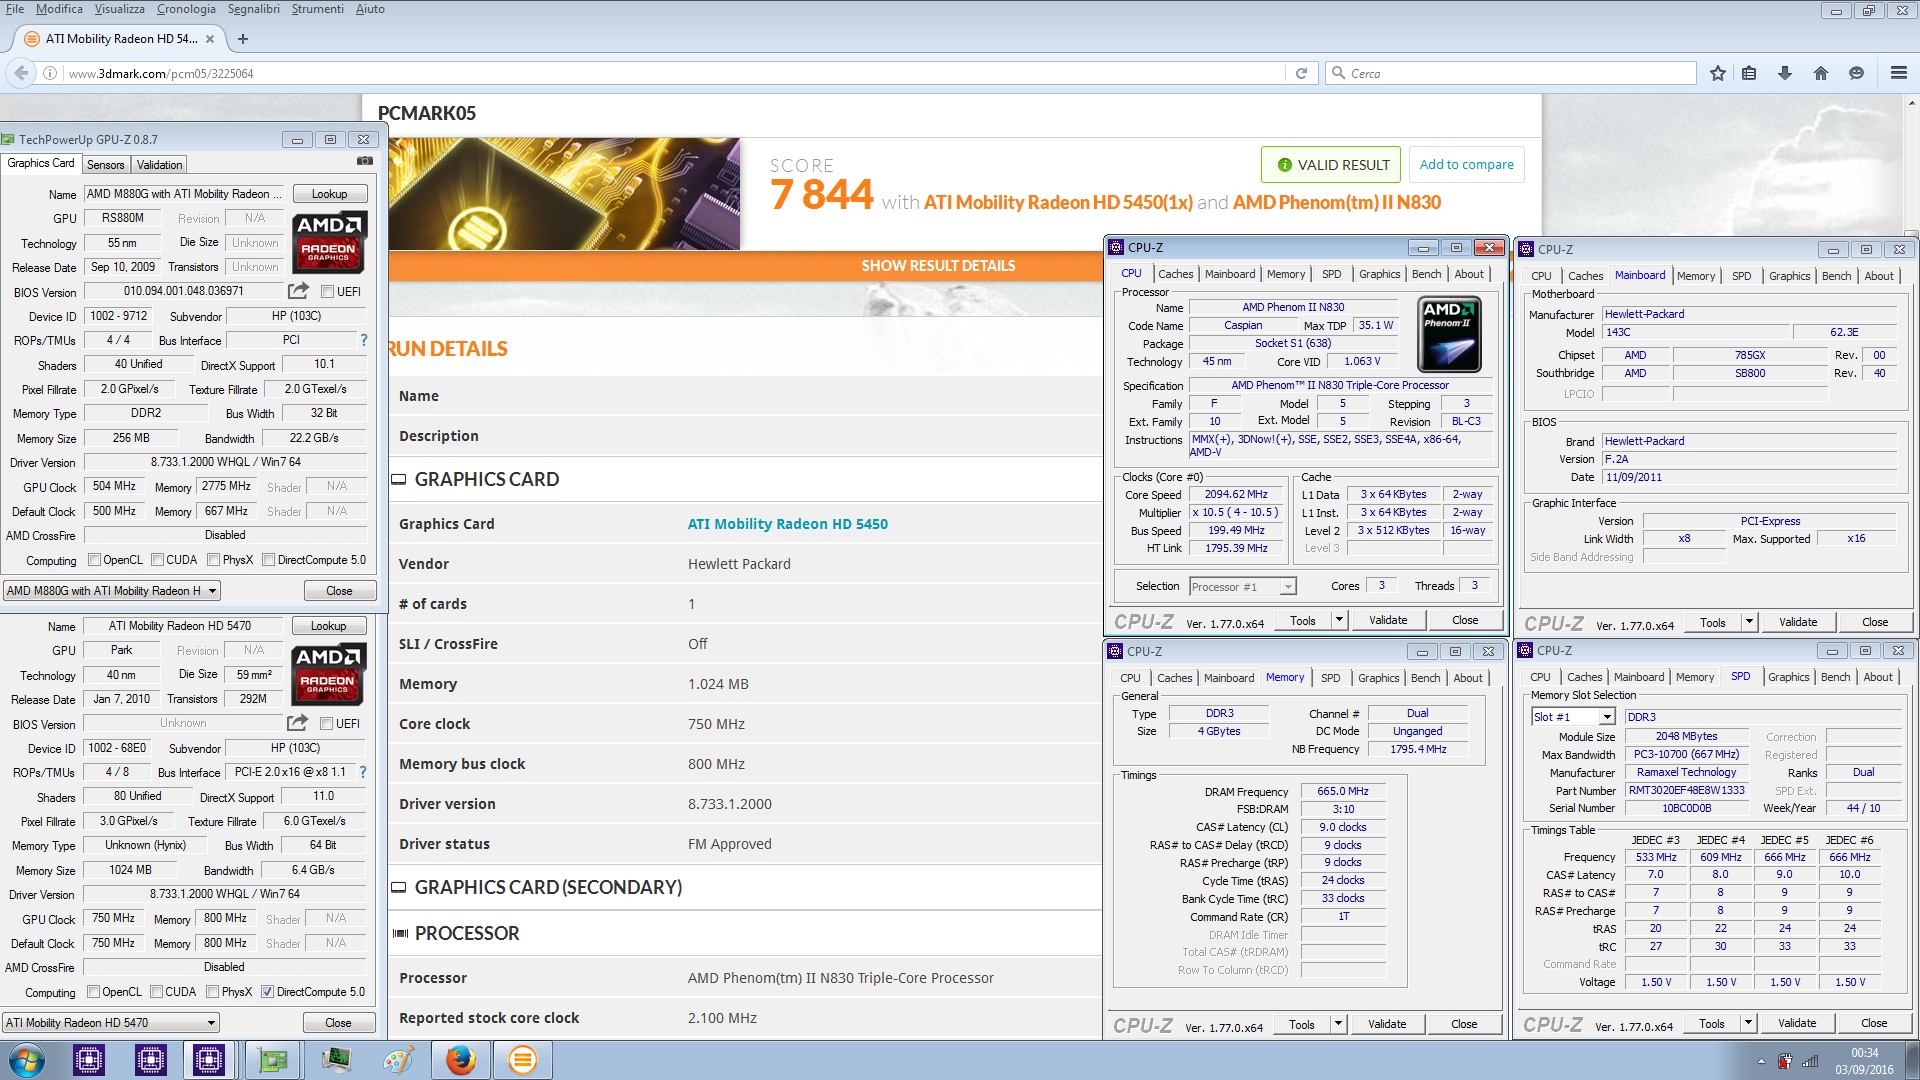1920x1080 pixels.
Task: Toggle UEFI checkbox for Radeon HD 5470
Action: 326,724
